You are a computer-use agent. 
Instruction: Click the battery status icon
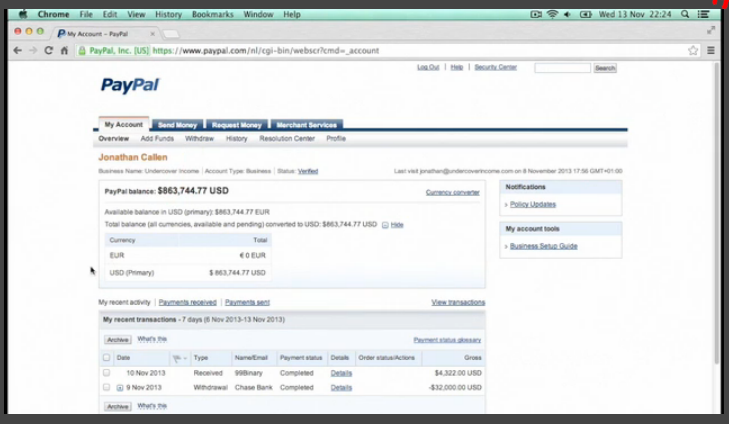click(585, 14)
